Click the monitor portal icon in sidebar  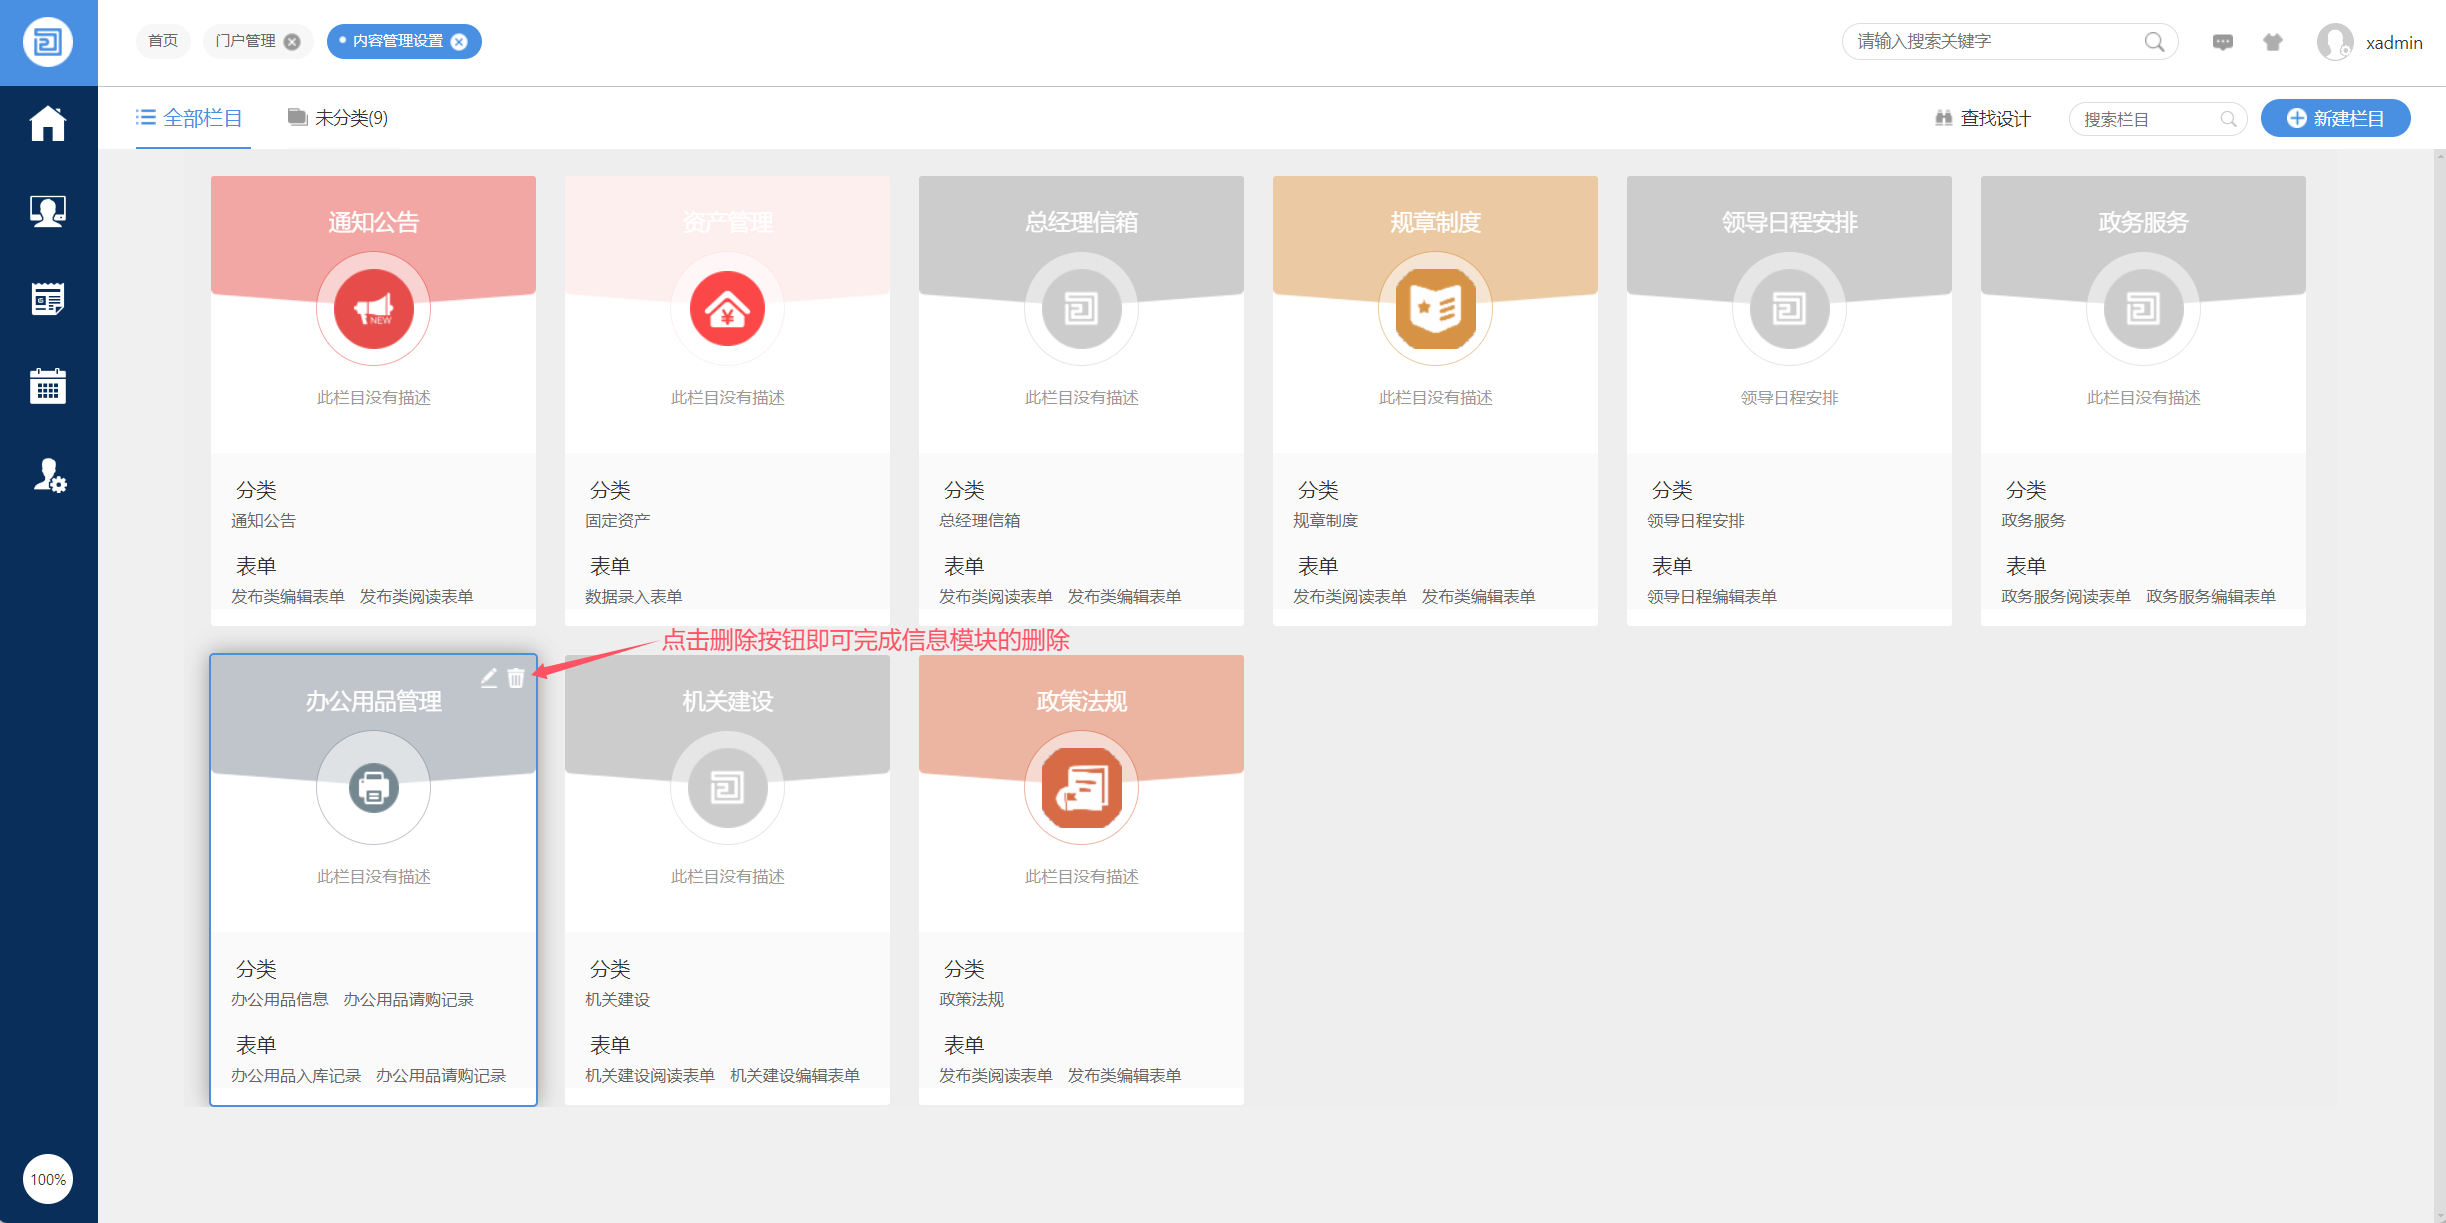[x=48, y=211]
